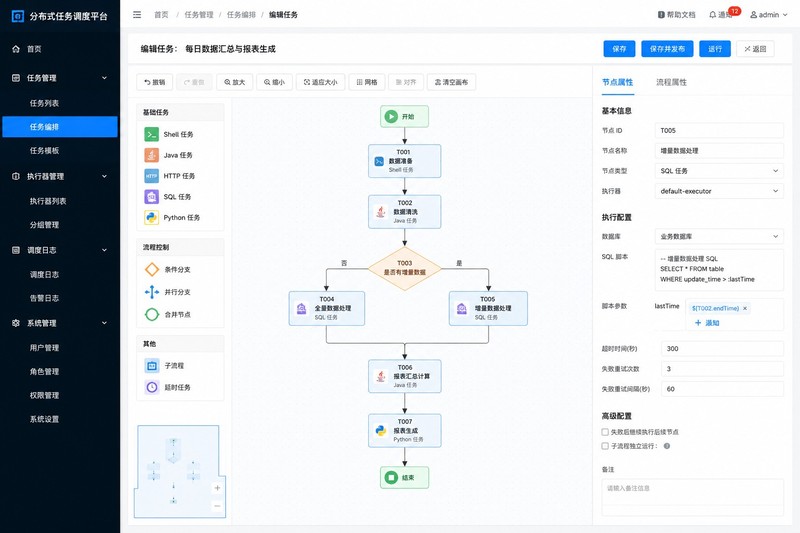Image resolution: width=800 pixels, height=533 pixels.
Task: Select node T002 数据清洗
Action: point(405,212)
